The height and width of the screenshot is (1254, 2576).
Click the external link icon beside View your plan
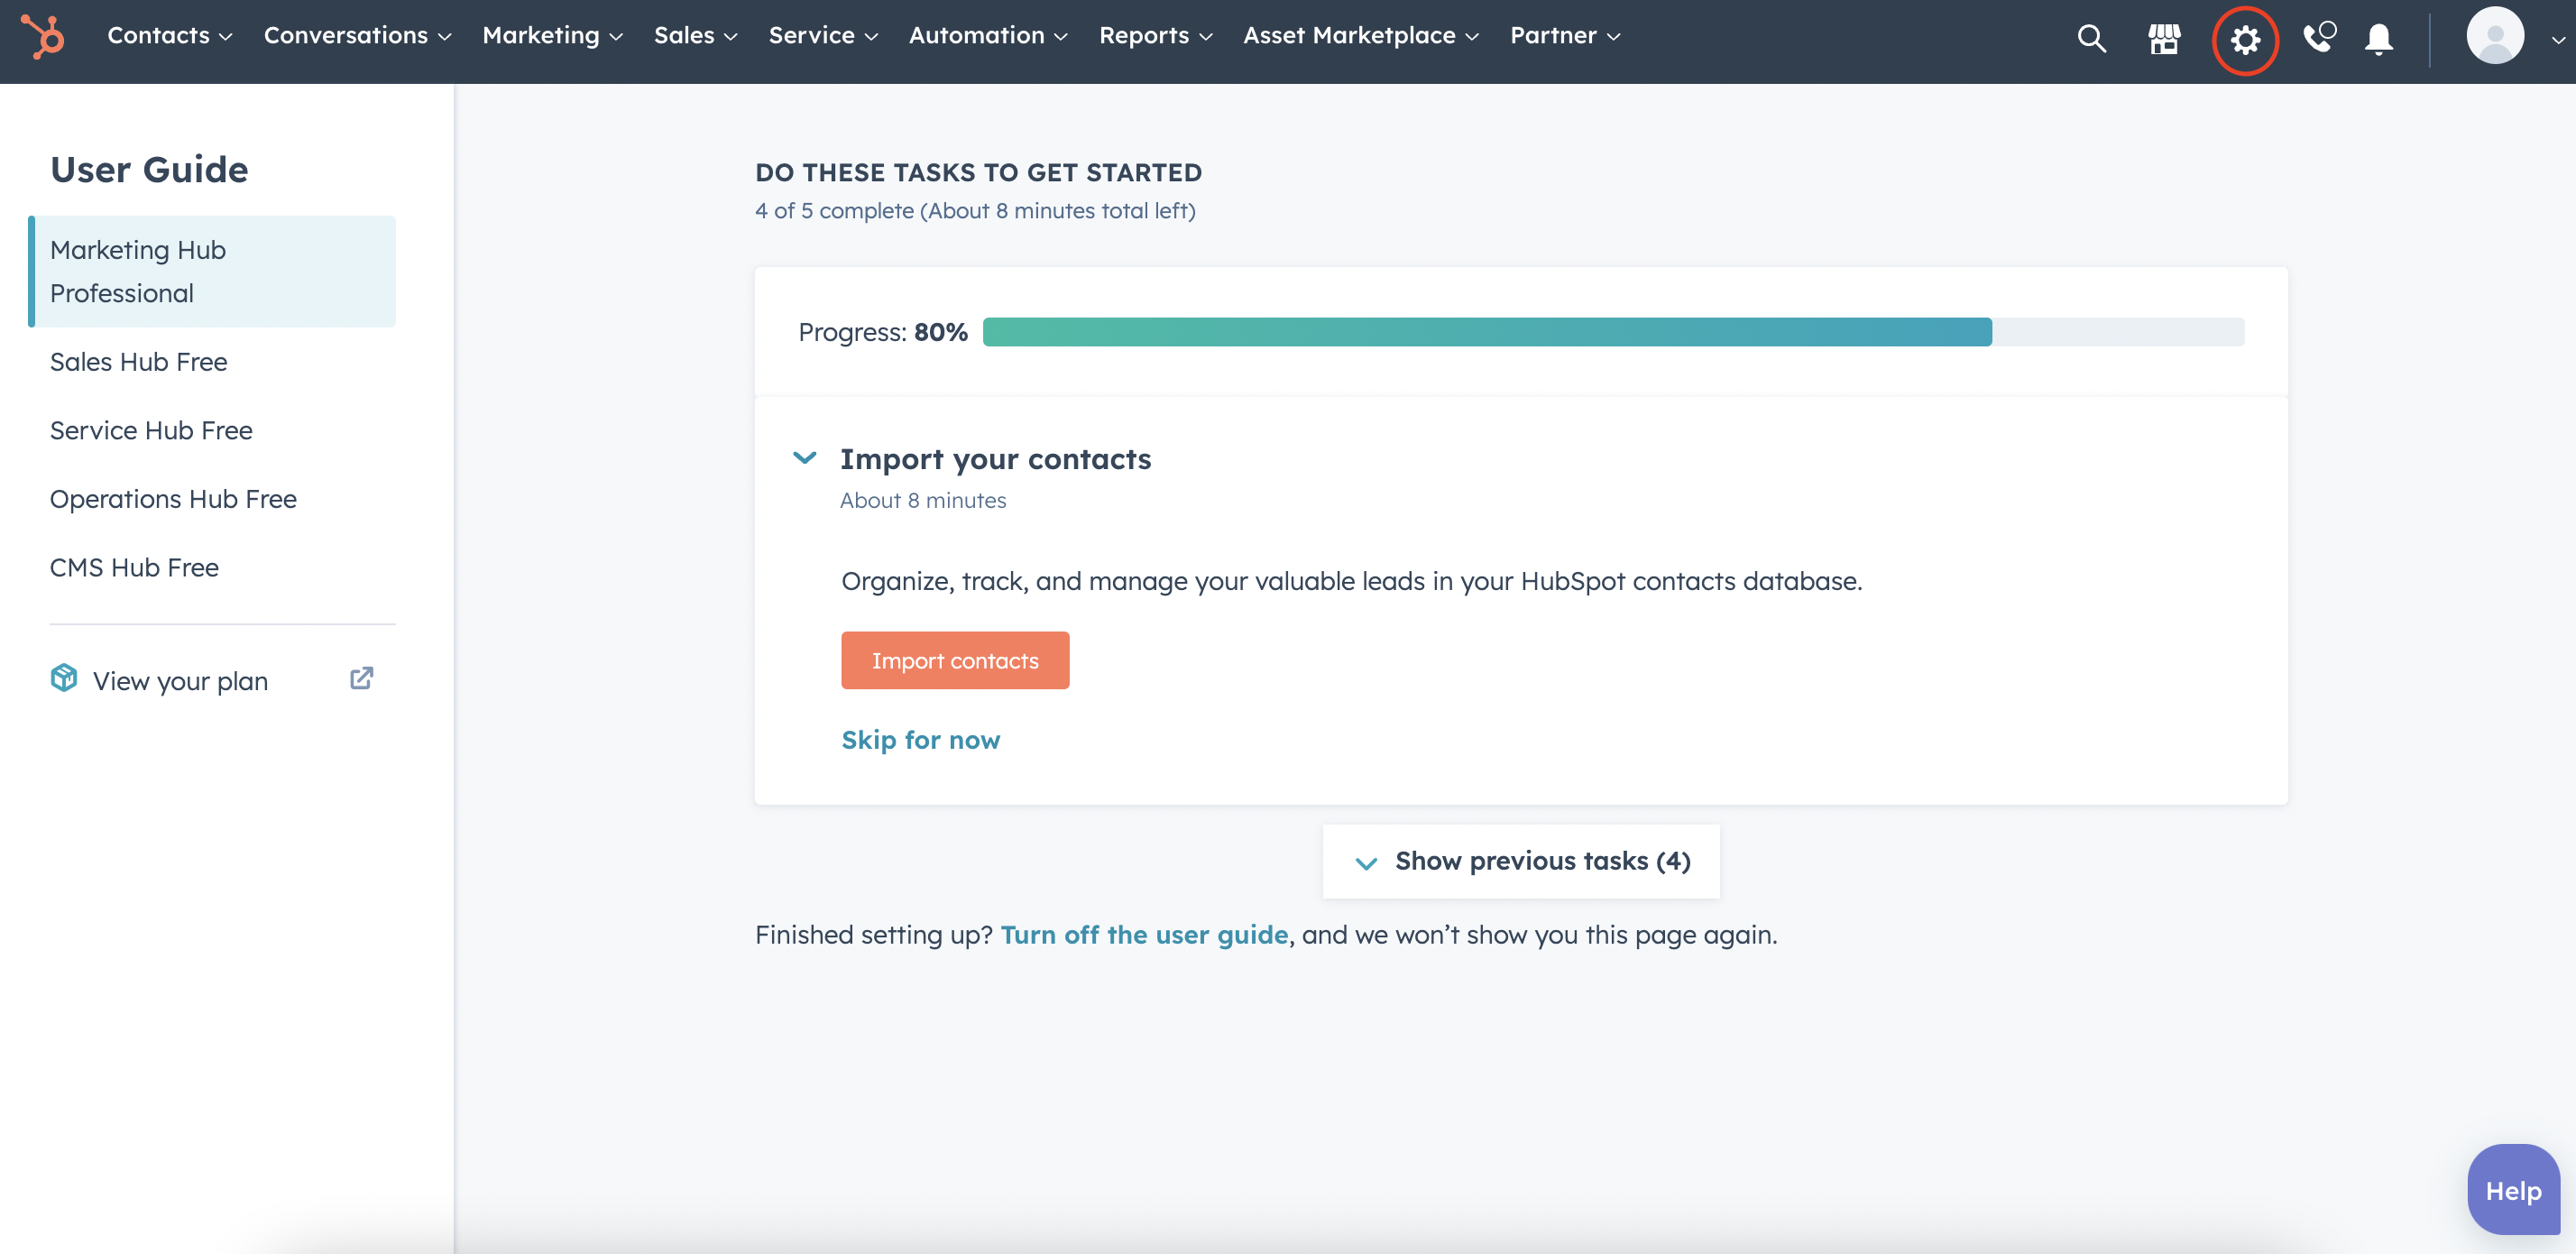[362, 678]
